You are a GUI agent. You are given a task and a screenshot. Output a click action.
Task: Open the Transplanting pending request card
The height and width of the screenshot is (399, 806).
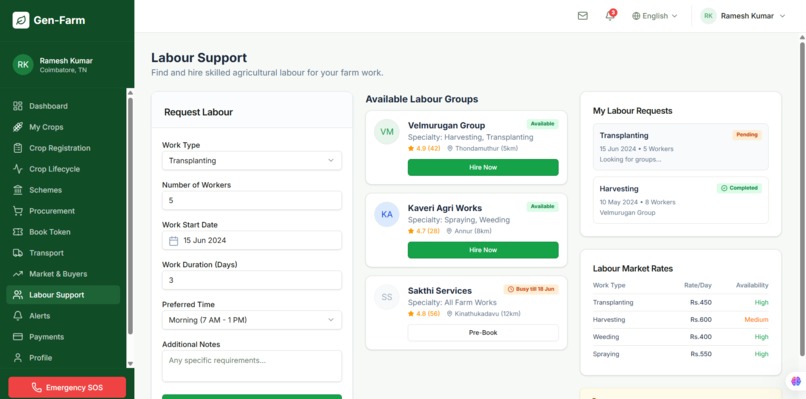[x=681, y=147]
